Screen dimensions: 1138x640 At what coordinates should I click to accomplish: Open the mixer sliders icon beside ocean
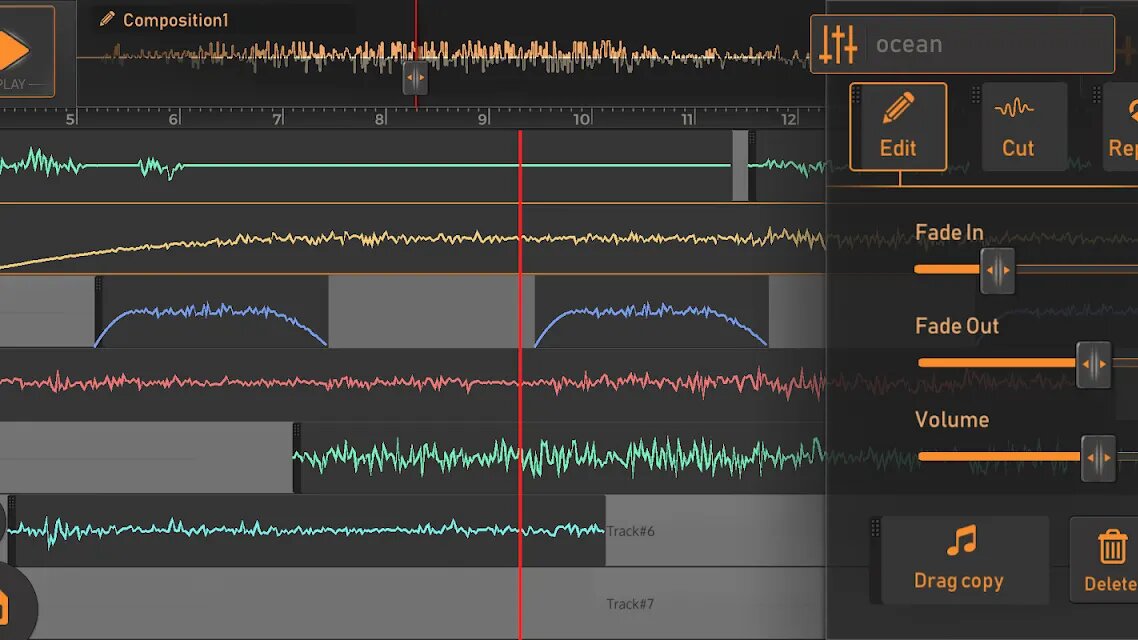point(838,45)
